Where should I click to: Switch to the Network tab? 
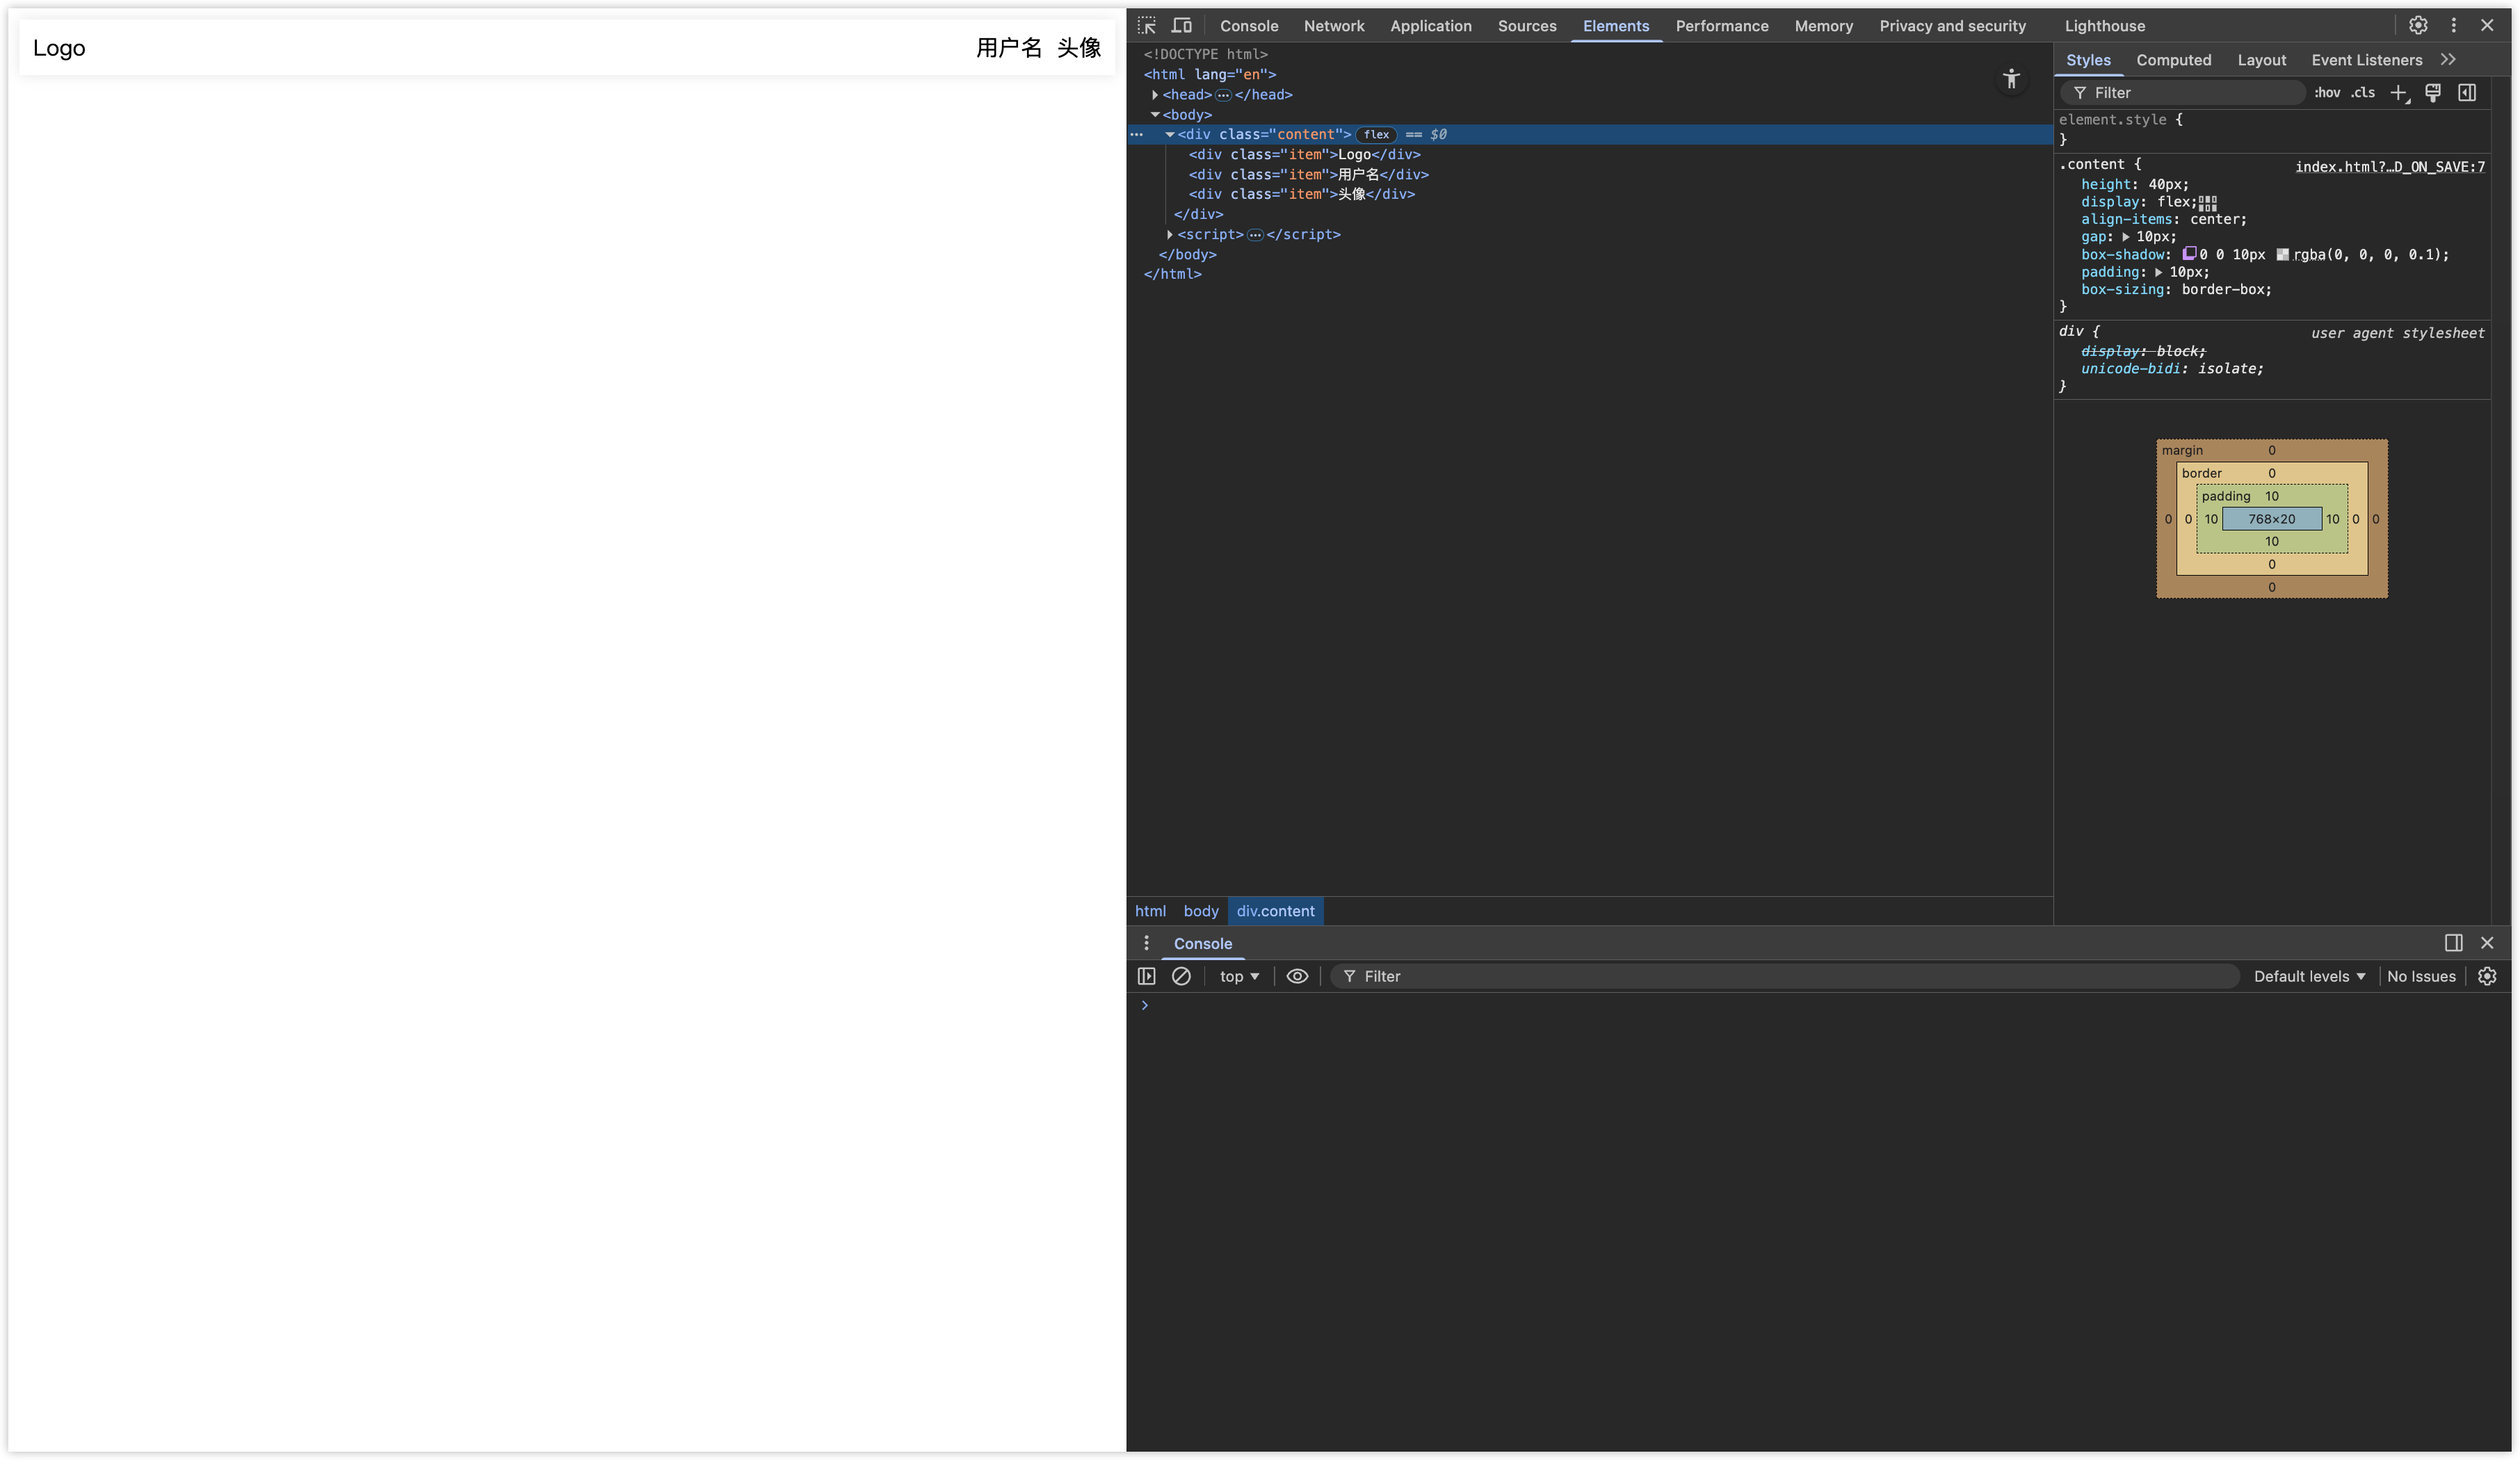click(x=1334, y=26)
